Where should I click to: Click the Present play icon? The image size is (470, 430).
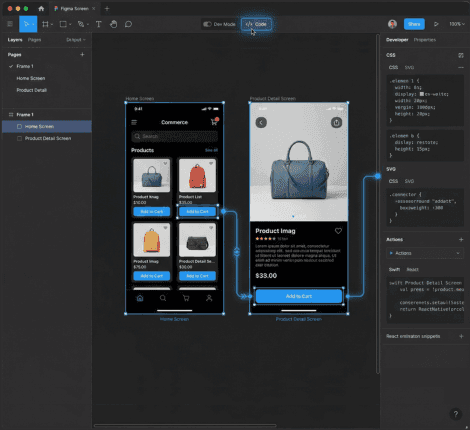pyautogui.click(x=436, y=24)
